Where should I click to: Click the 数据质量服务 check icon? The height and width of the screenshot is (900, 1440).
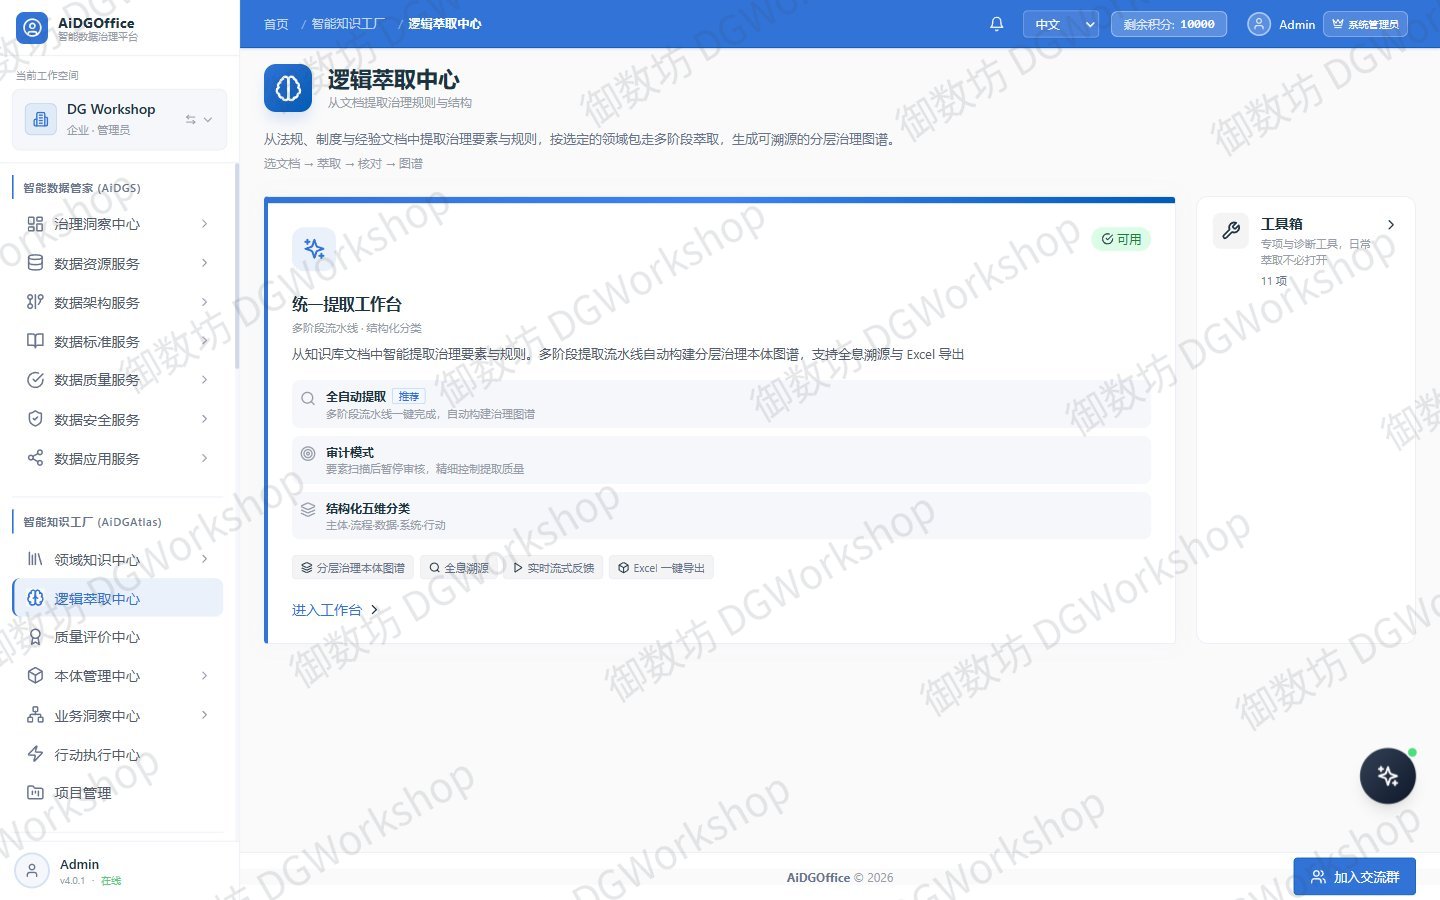point(35,380)
